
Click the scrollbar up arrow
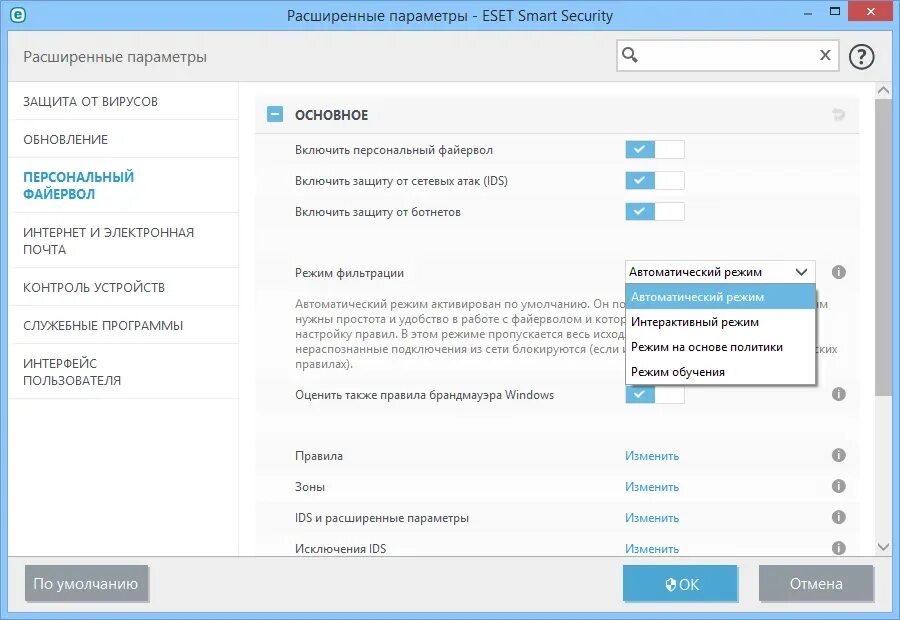(x=883, y=90)
